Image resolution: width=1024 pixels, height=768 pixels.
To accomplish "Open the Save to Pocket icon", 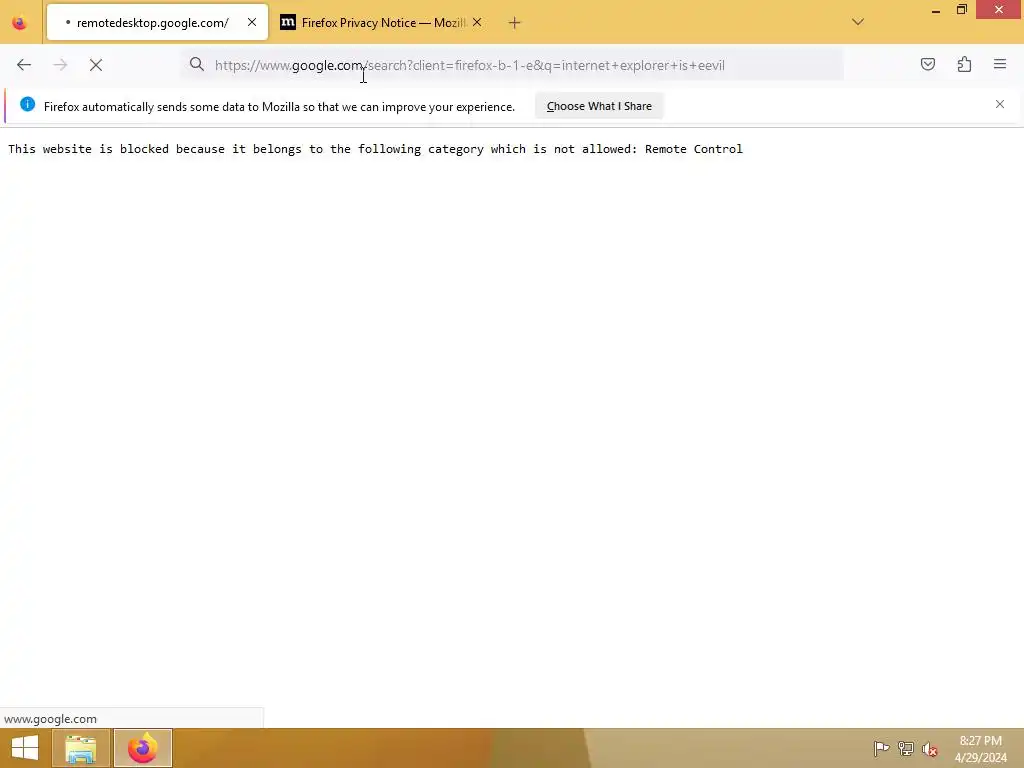I will point(927,64).
